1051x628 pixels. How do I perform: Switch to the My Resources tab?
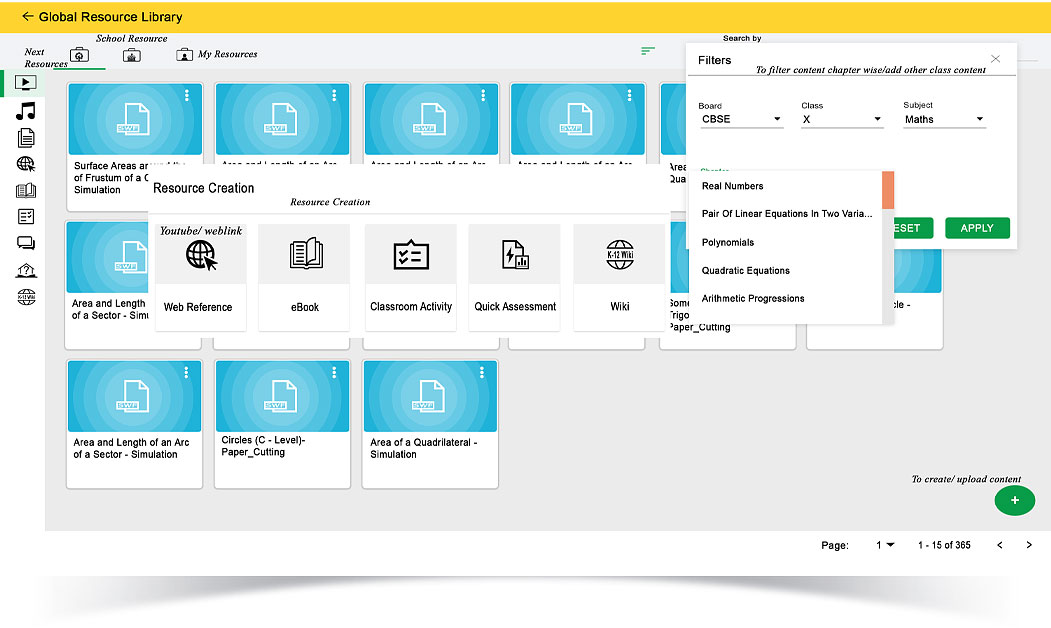pyautogui.click(x=217, y=54)
